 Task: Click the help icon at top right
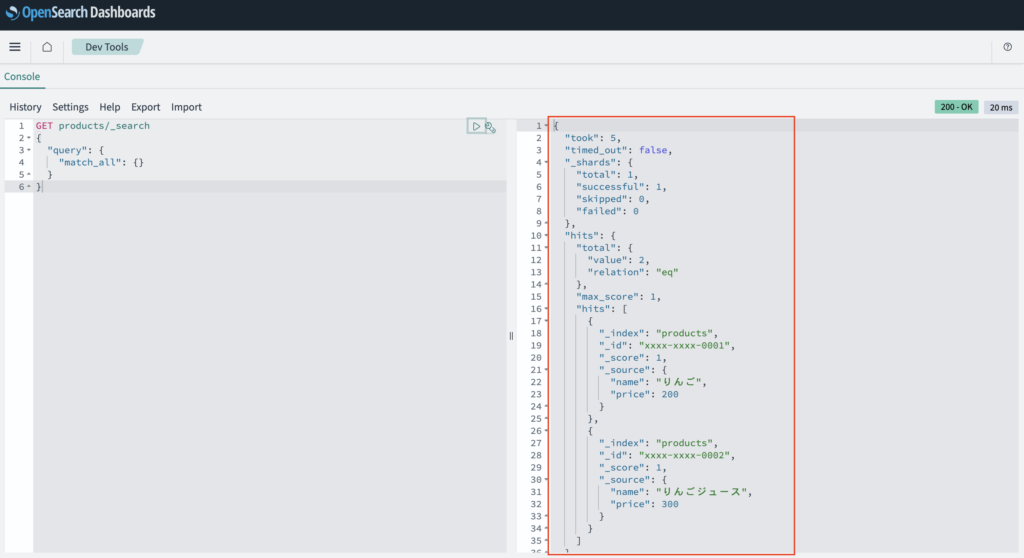tap(1007, 47)
